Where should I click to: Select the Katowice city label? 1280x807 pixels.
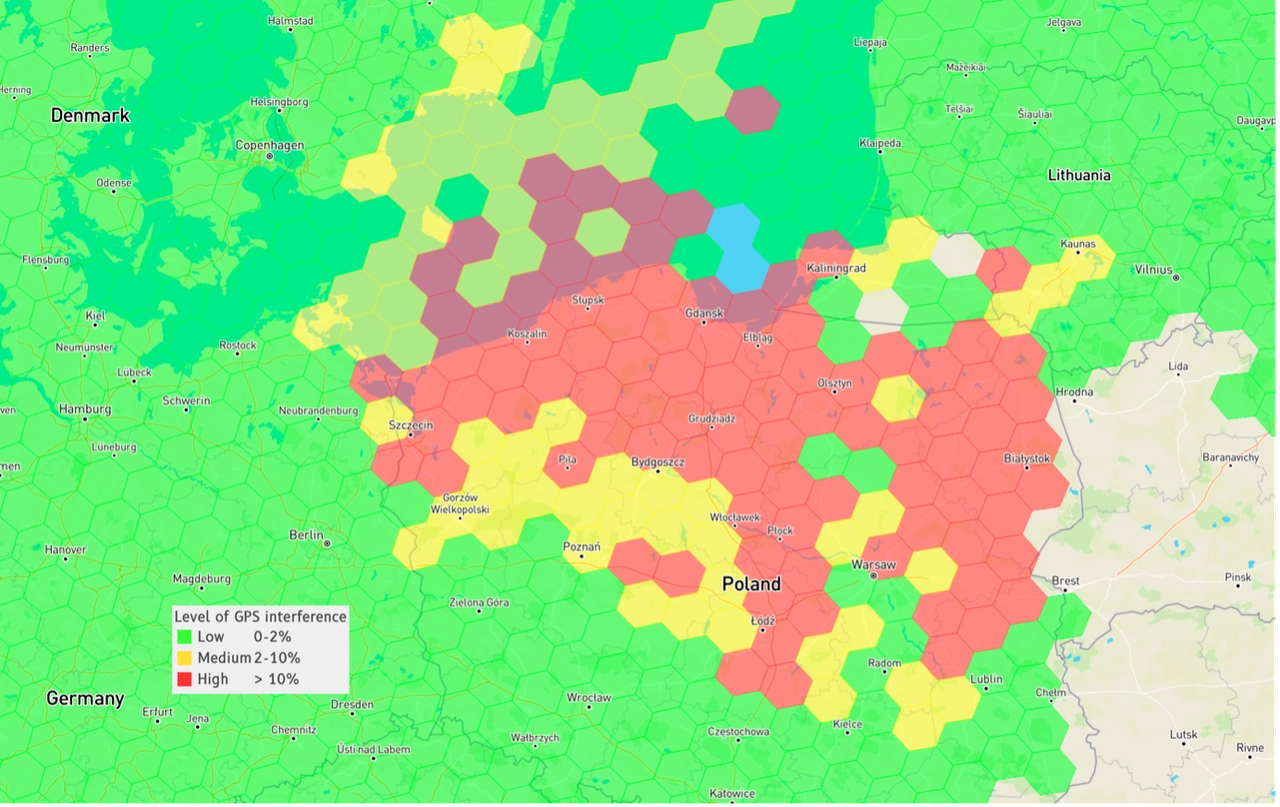pyautogui.click(x=733, y=794)
